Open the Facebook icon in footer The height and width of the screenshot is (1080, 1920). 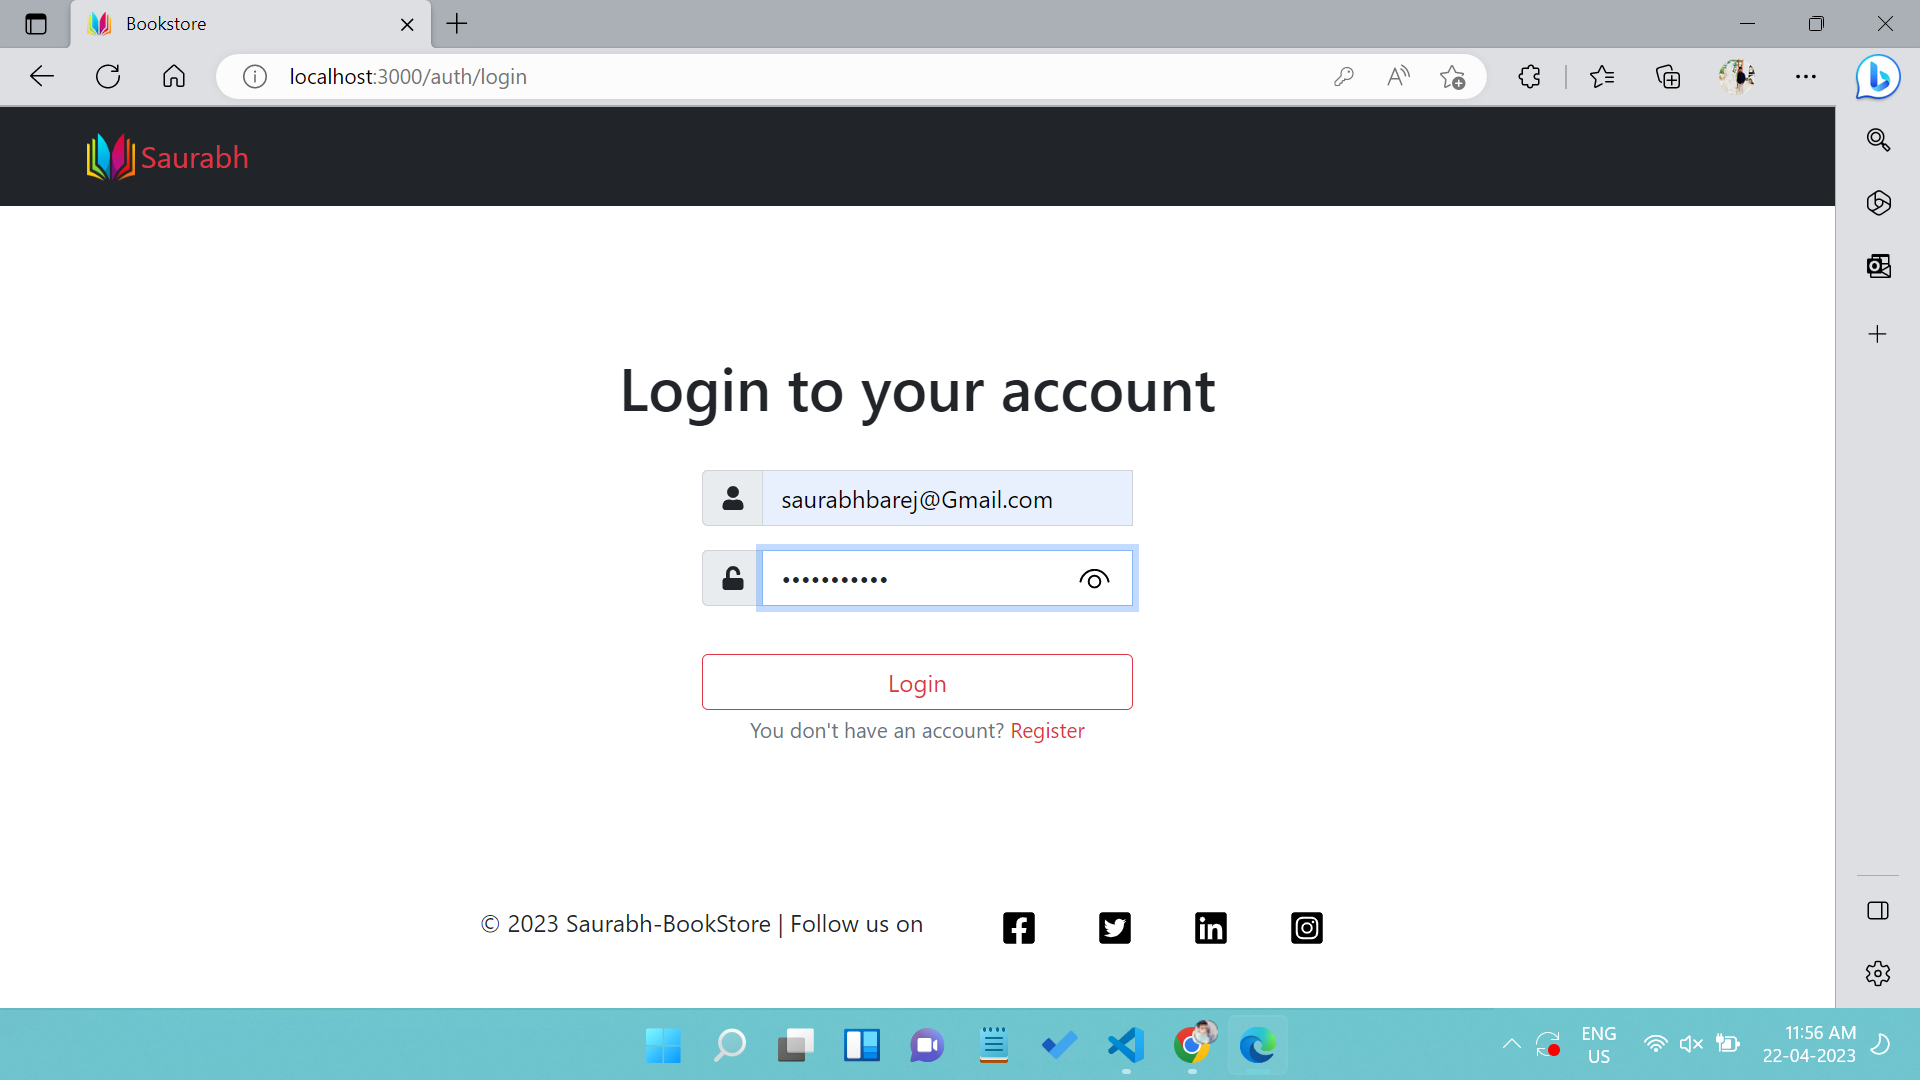coord(1018,928)
